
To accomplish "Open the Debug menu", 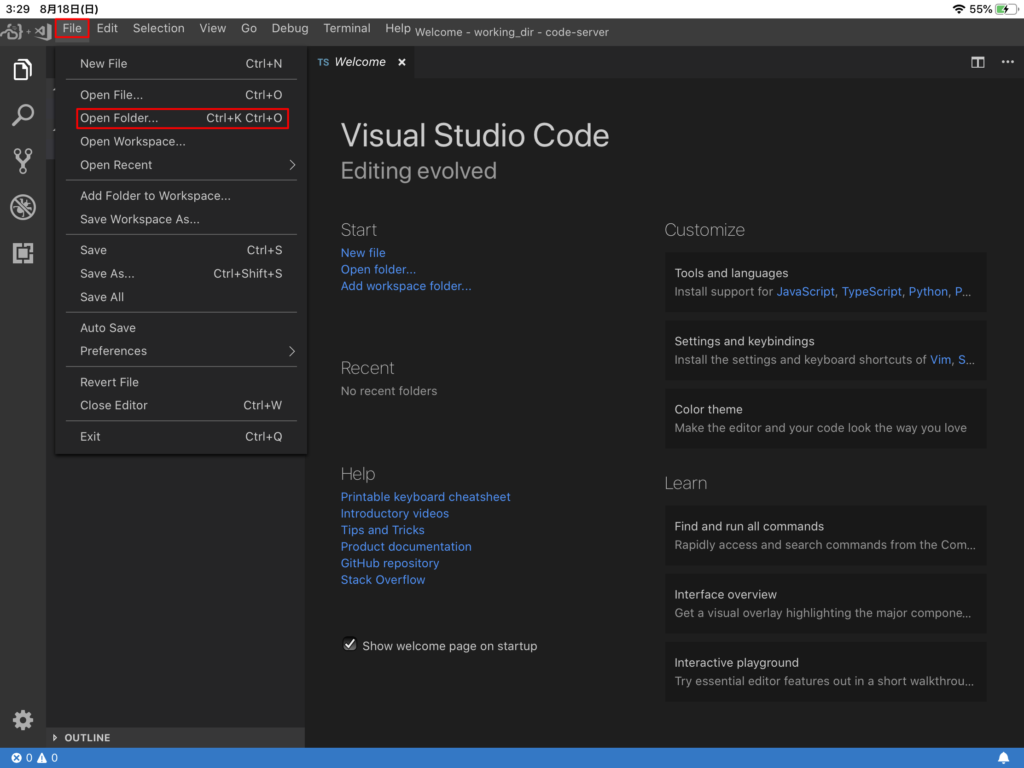I will coord(290,29).
